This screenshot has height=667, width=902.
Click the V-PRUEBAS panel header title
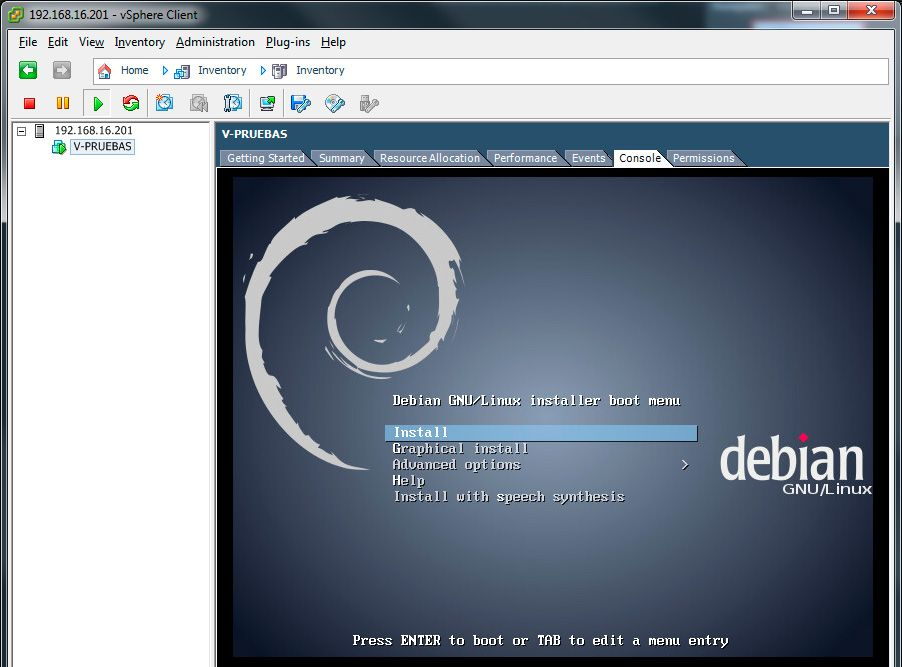(254, 134)
